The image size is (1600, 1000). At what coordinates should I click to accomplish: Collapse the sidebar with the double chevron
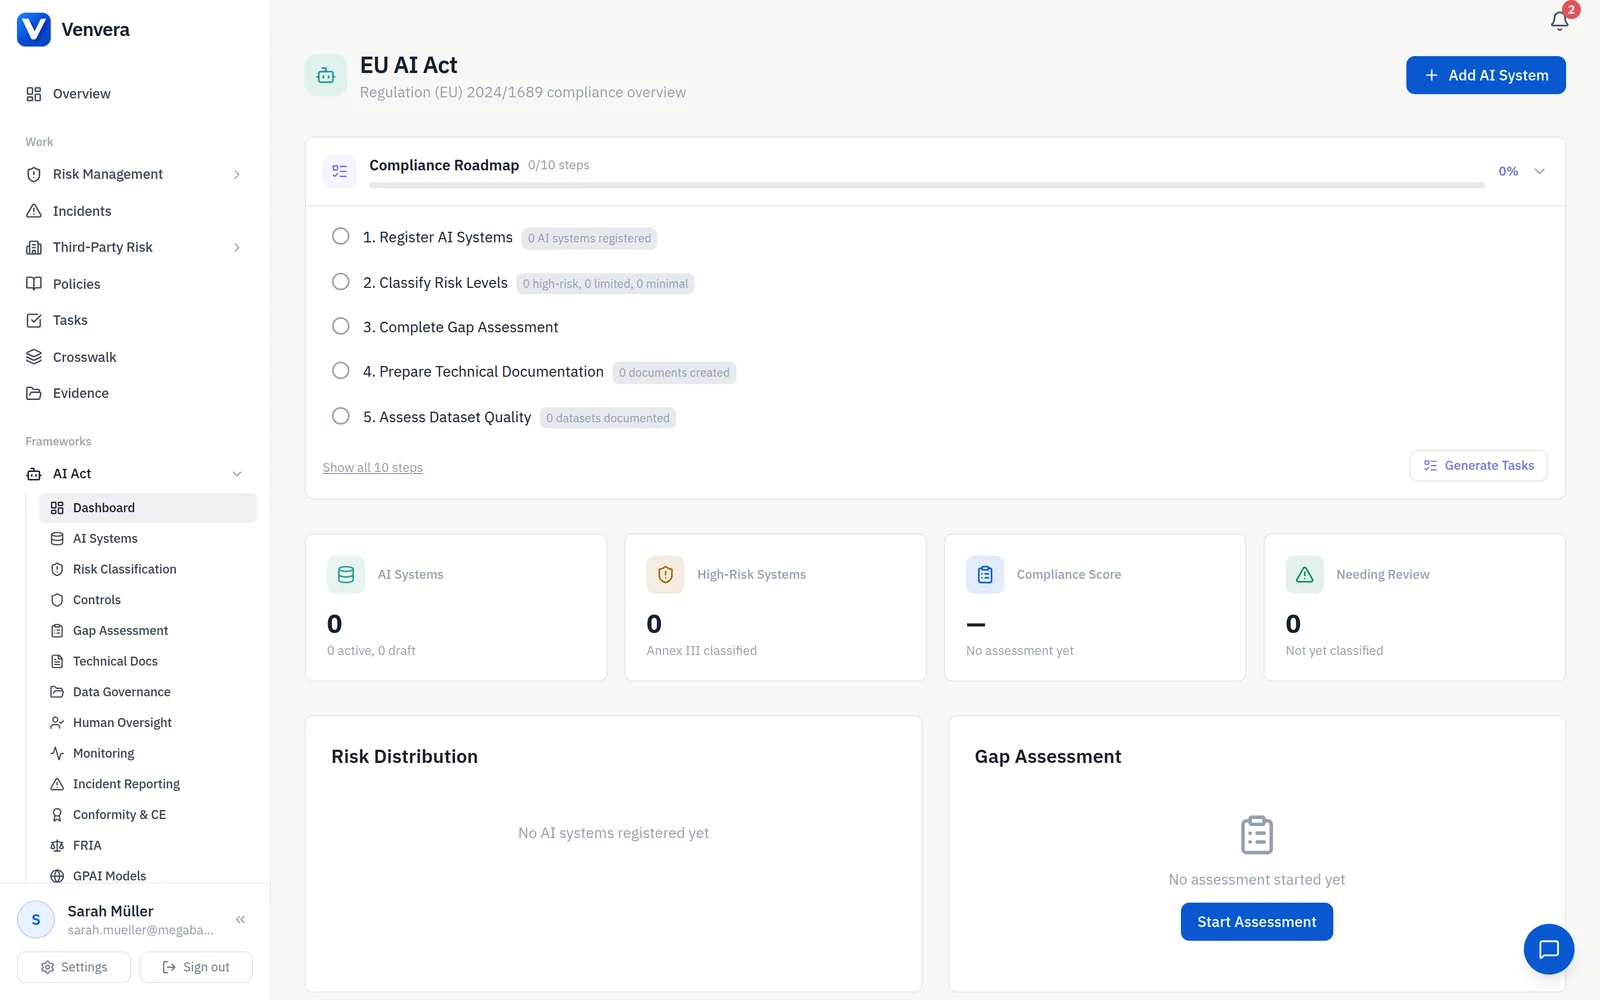(x=240, y=919)
